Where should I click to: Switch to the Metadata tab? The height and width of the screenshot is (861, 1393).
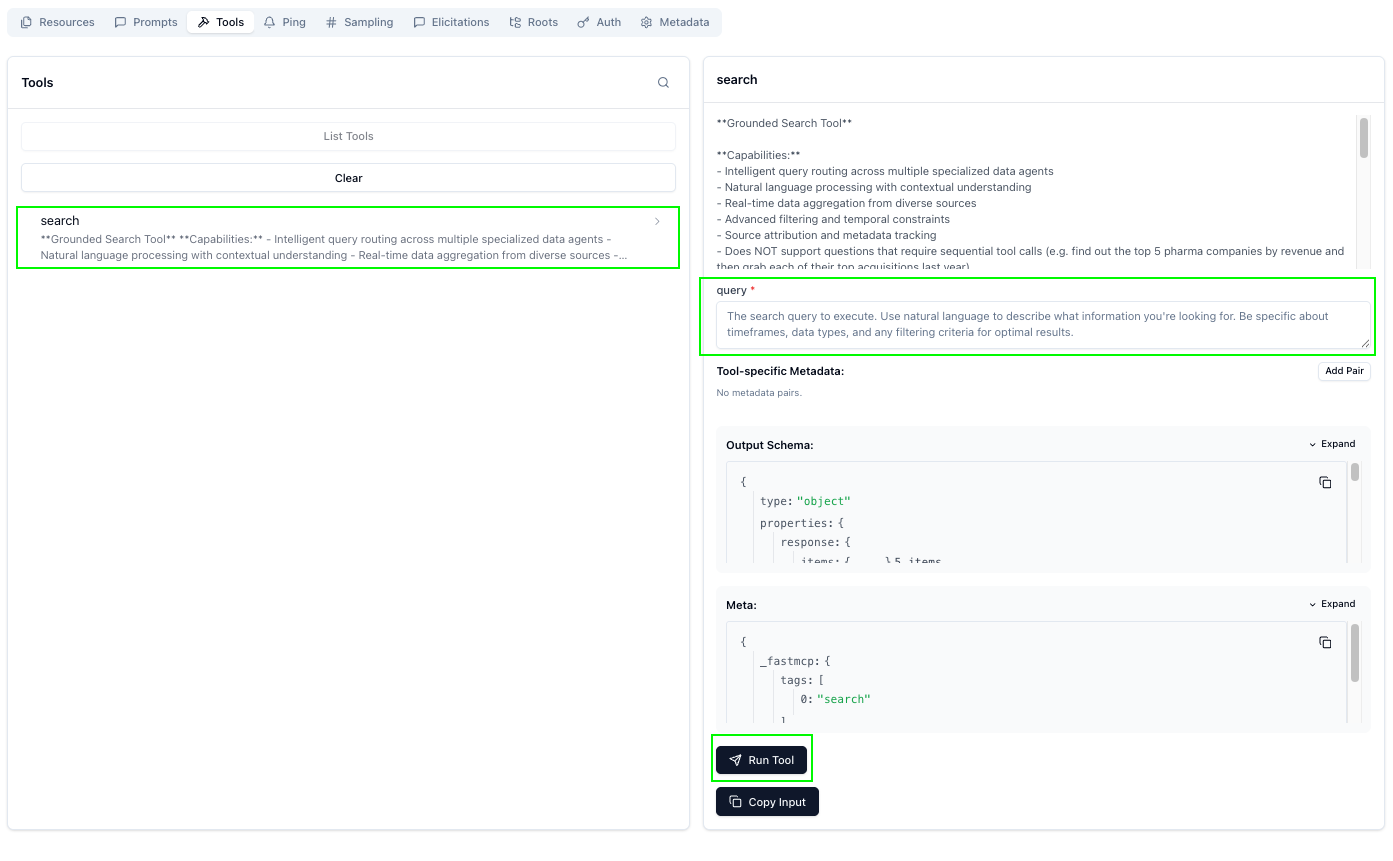pyautogui.click(x=675, y=22)
